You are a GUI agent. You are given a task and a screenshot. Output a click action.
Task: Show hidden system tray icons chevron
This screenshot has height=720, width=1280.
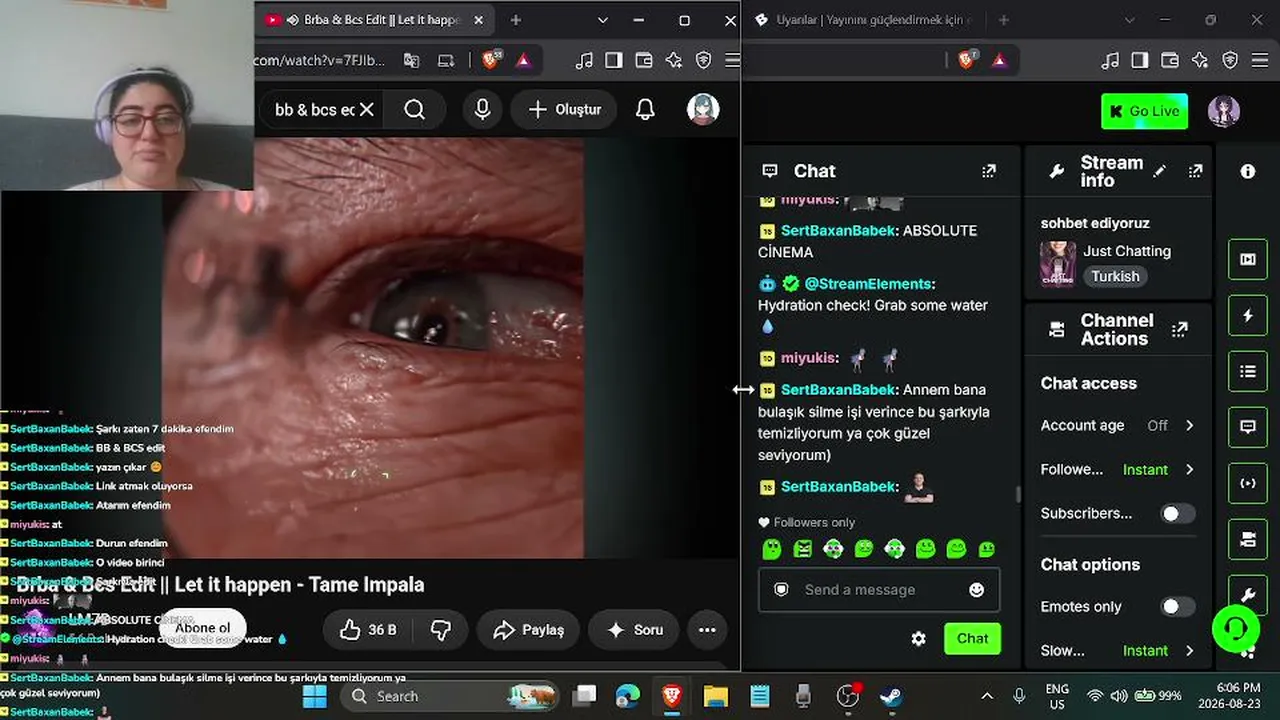[x=987, y=696]
